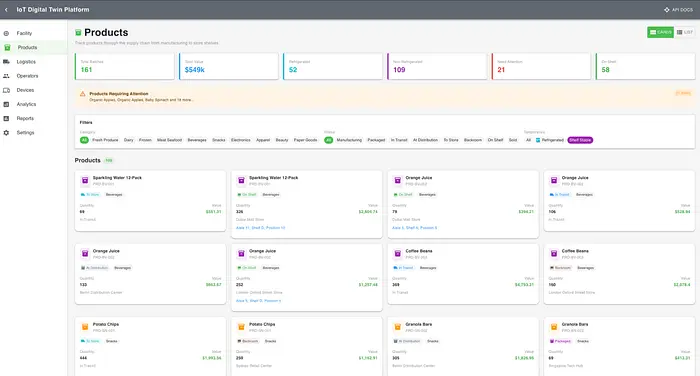
Task: Click the orange icon on the Granola Bars card, quantity 305
Action: click(397, 327)
